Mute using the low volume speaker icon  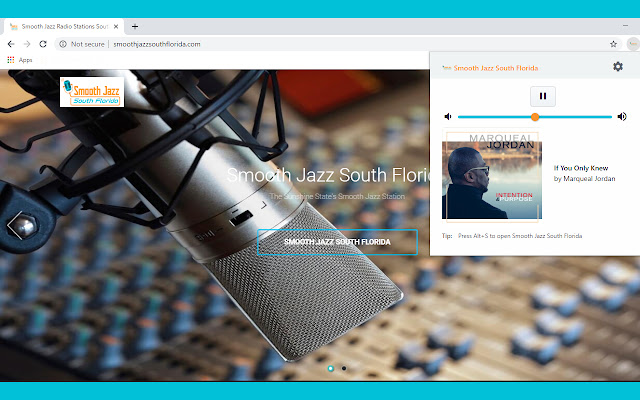tap(448, 117)
